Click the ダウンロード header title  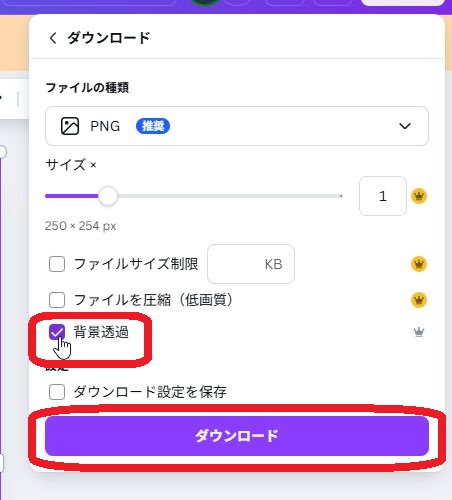[x=109, y=38]
